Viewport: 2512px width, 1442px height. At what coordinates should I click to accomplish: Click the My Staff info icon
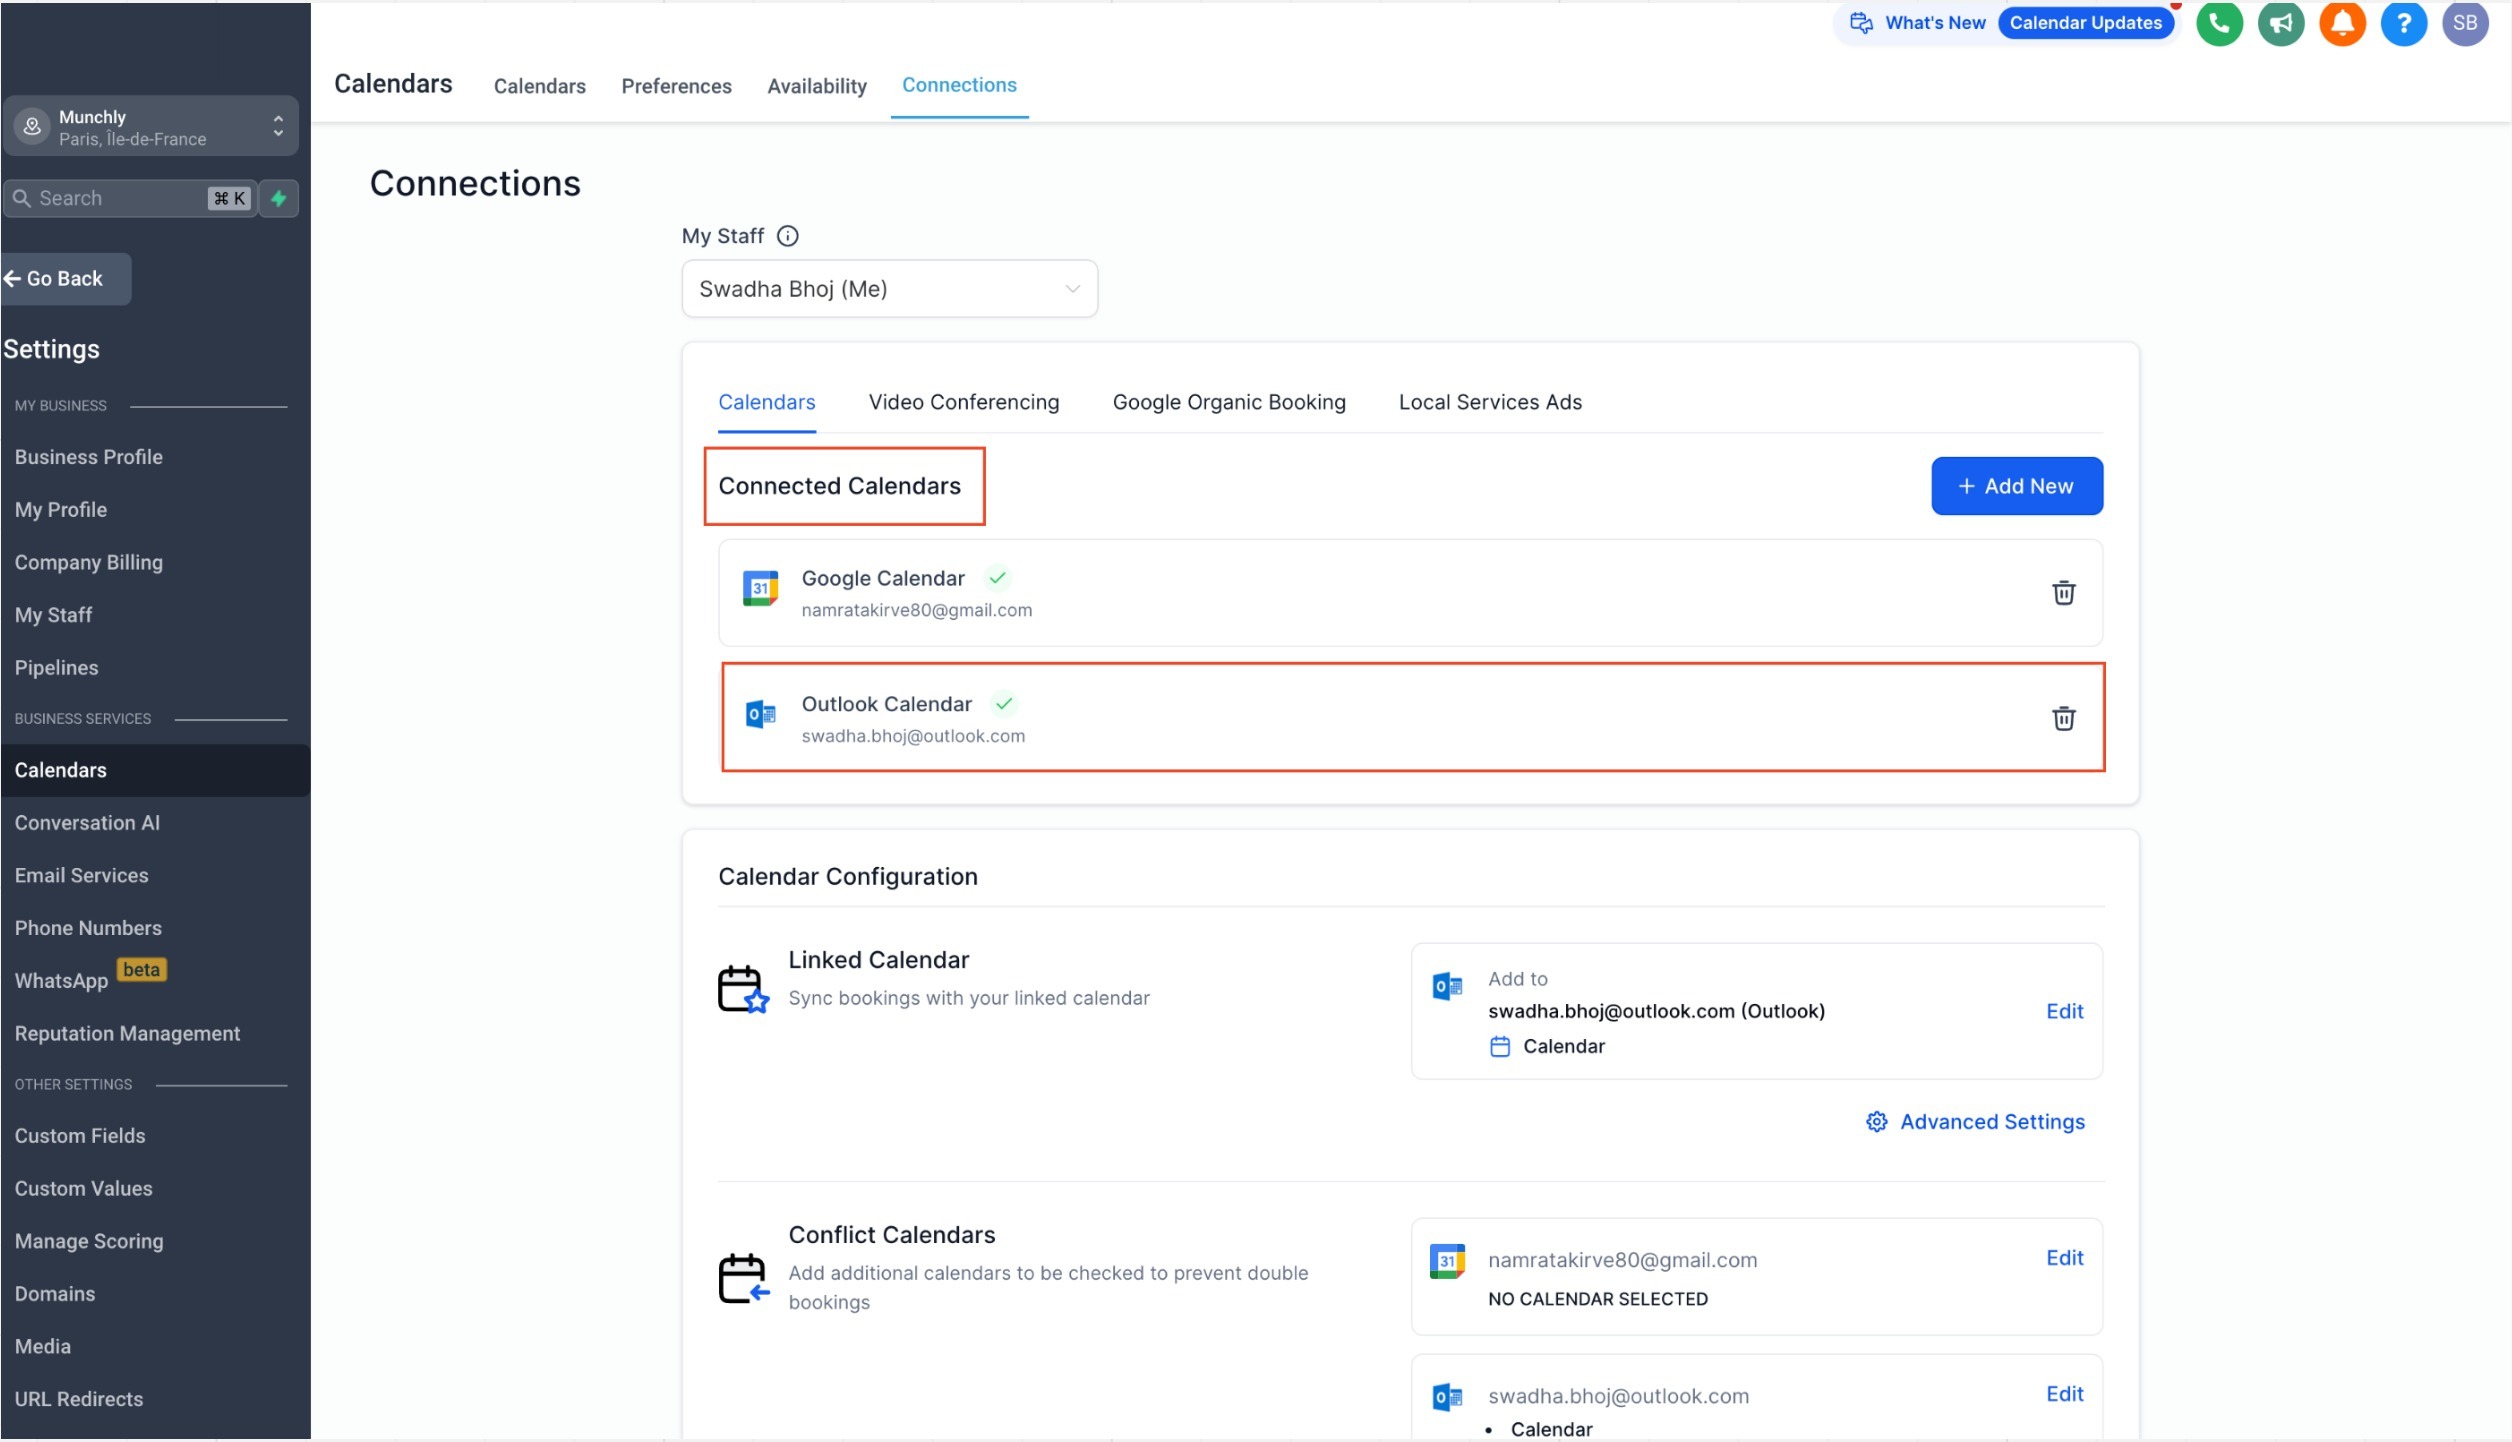point(788,236)
